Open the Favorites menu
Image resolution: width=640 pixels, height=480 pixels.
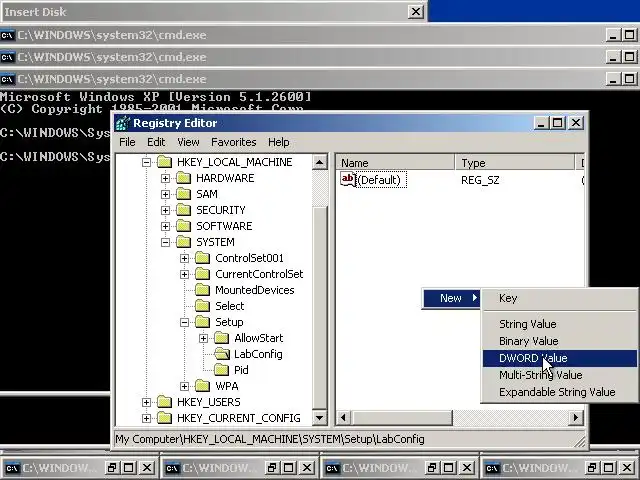pos(233,142)
